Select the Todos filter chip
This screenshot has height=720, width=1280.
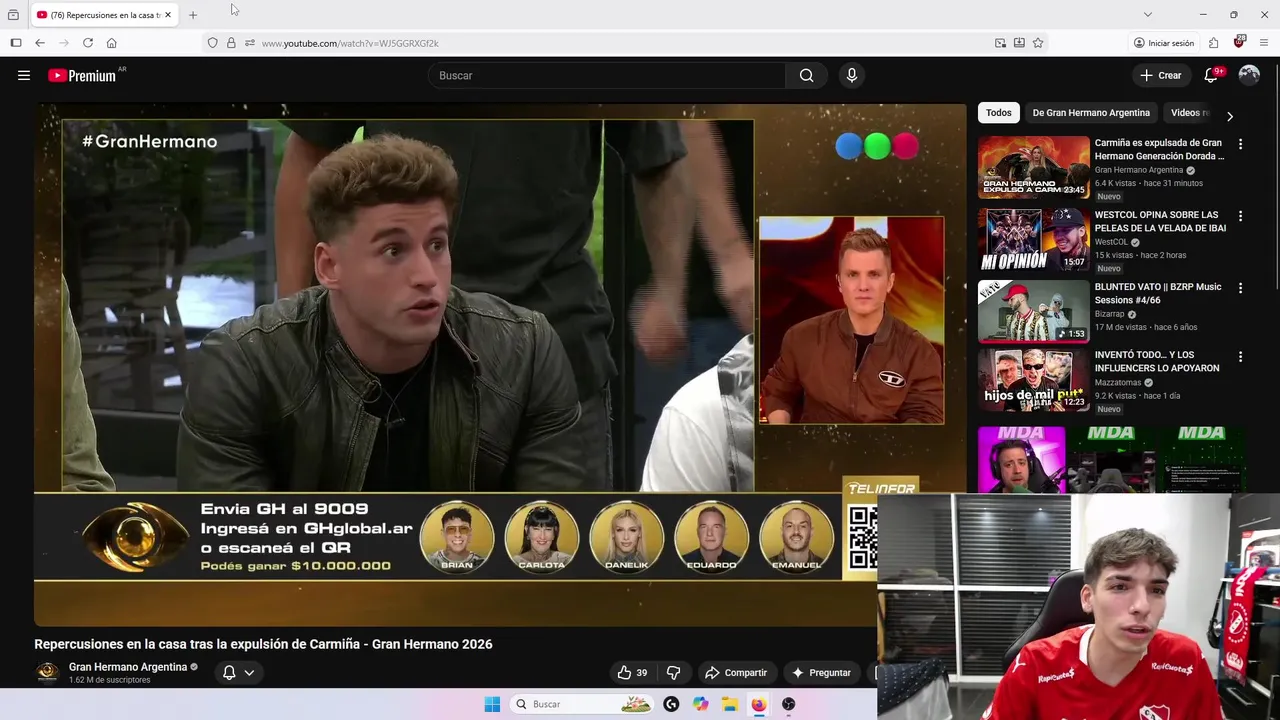pos(998,113)
